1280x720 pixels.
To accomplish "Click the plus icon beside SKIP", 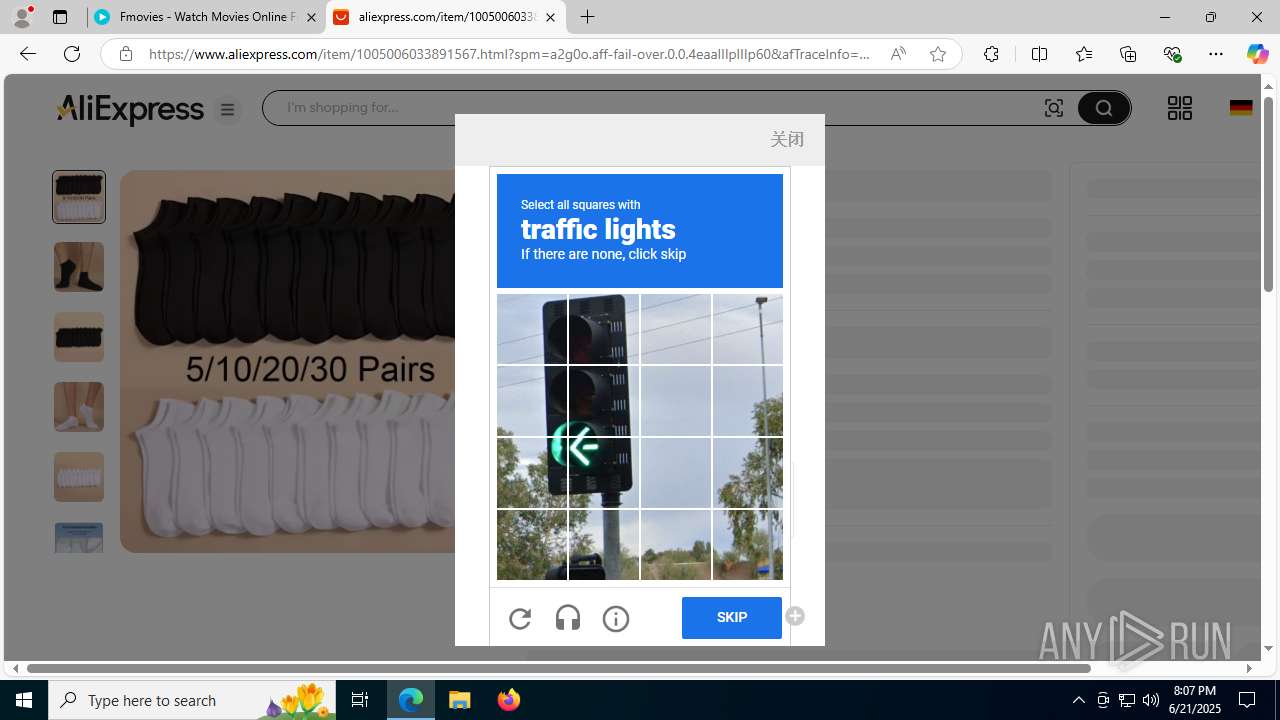I will point(795,616).
